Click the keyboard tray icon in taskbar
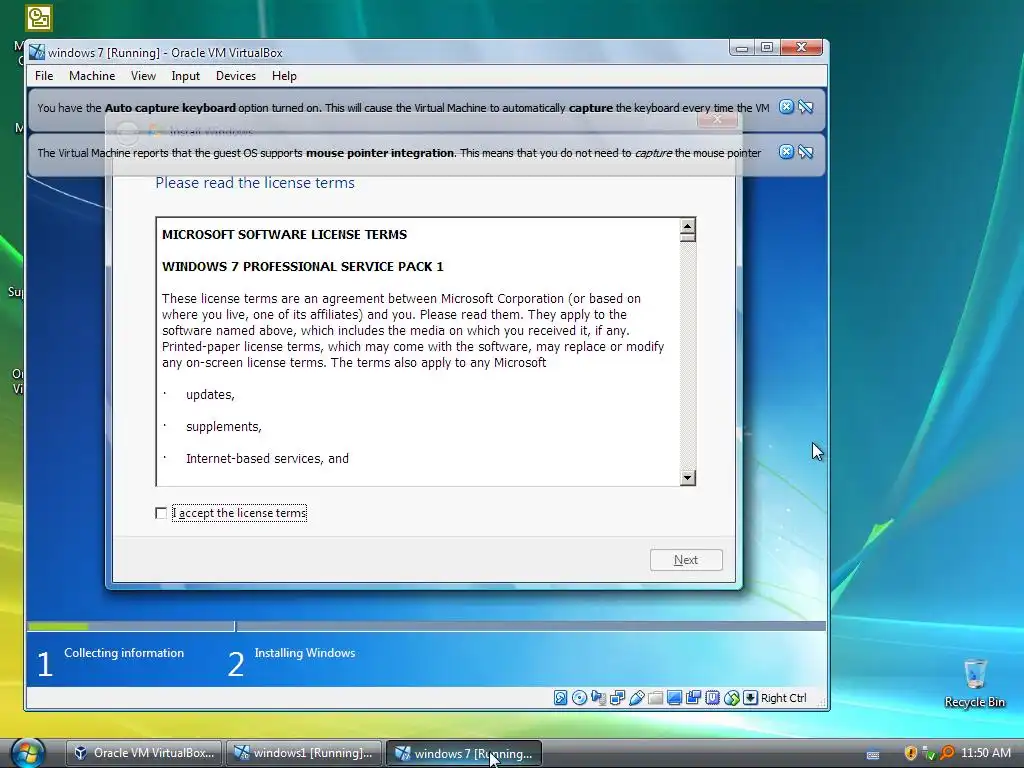1024x768 pixels. coord(872,754)
